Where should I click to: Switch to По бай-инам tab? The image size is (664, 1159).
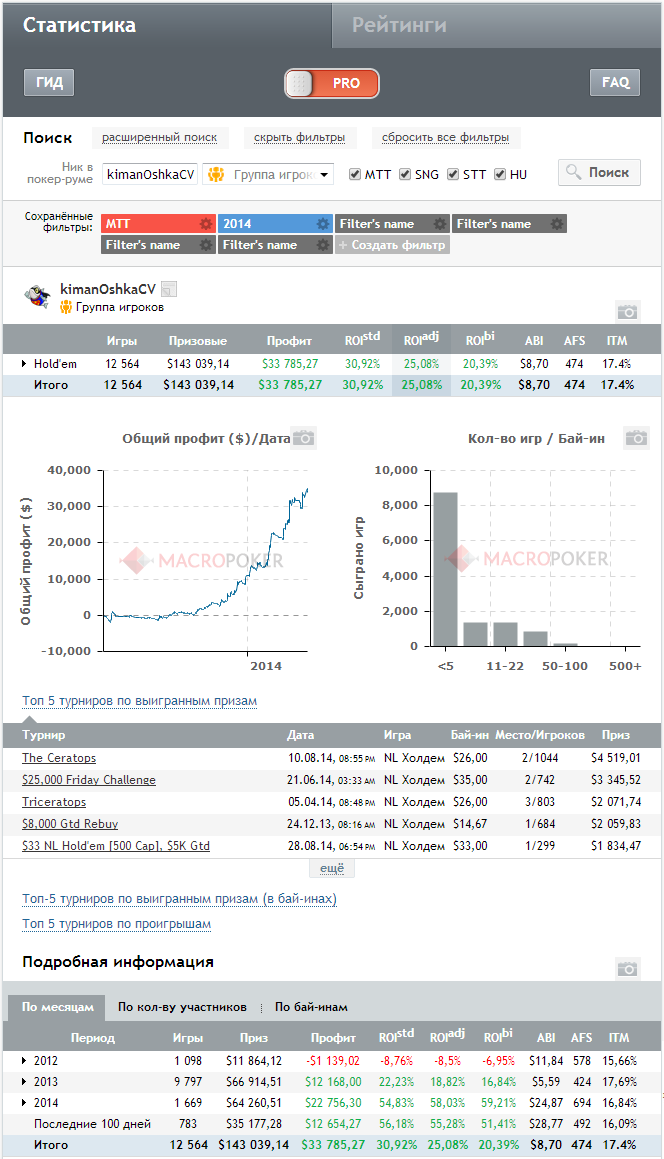coord(311,1007)
